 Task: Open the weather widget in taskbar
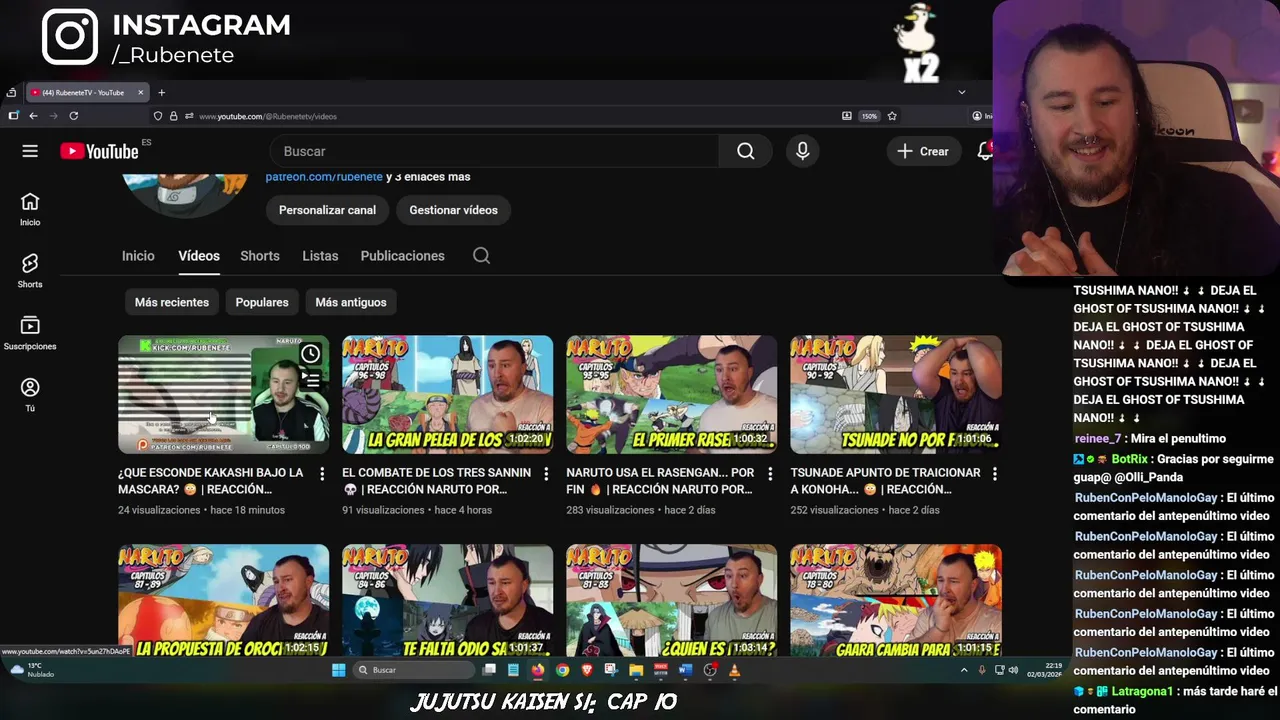click(32, 670)
